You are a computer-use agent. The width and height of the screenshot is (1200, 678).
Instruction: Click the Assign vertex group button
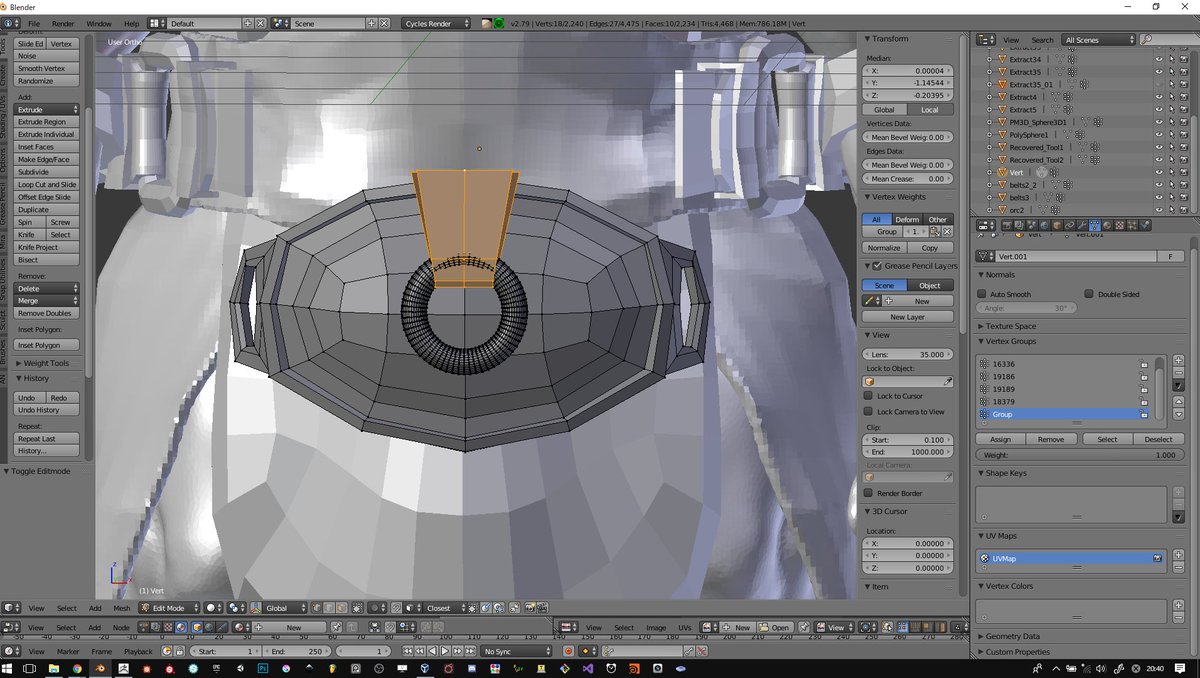tap(1001, 439)
